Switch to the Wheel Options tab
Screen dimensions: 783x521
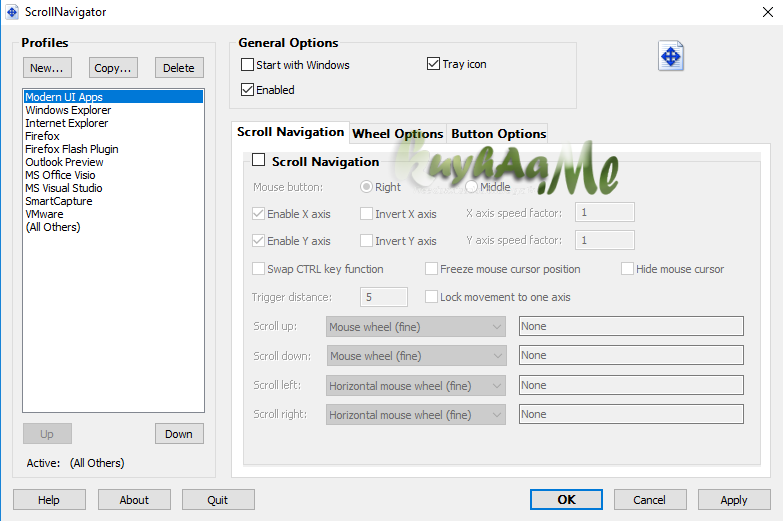tap(397, 134)
